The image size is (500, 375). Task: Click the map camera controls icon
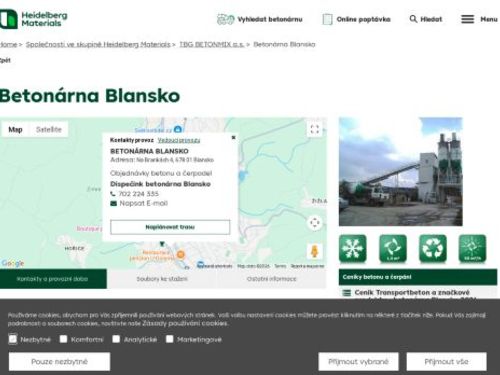click(315, 223)
